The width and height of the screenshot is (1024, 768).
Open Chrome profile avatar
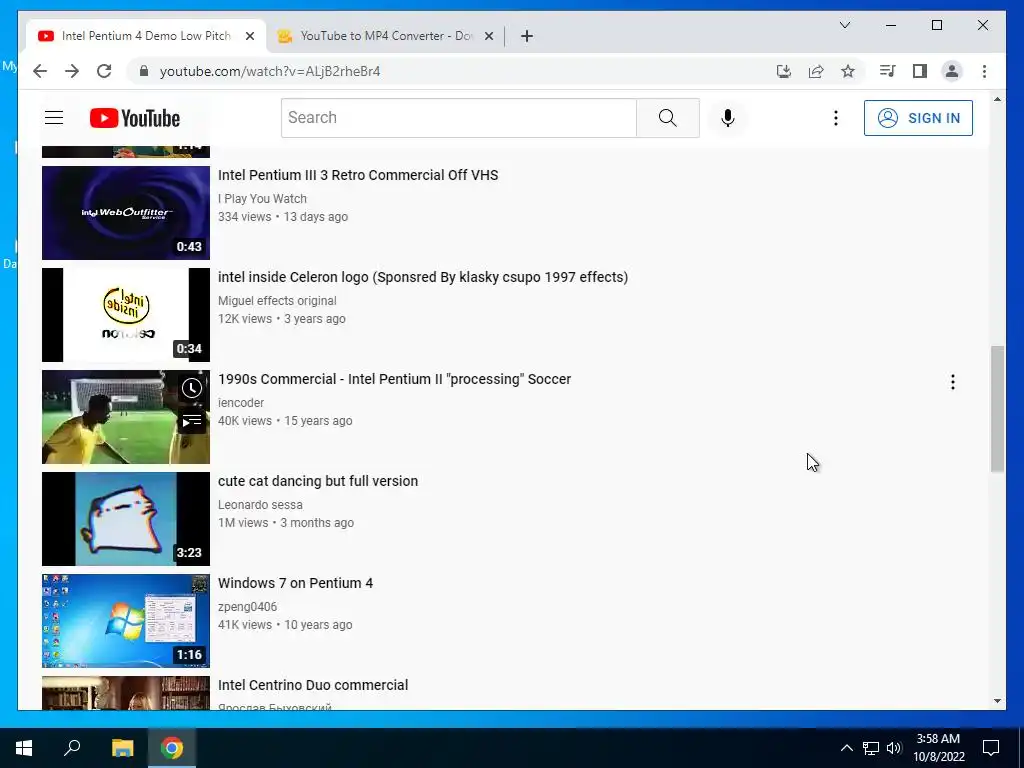(x=952, y=71)
